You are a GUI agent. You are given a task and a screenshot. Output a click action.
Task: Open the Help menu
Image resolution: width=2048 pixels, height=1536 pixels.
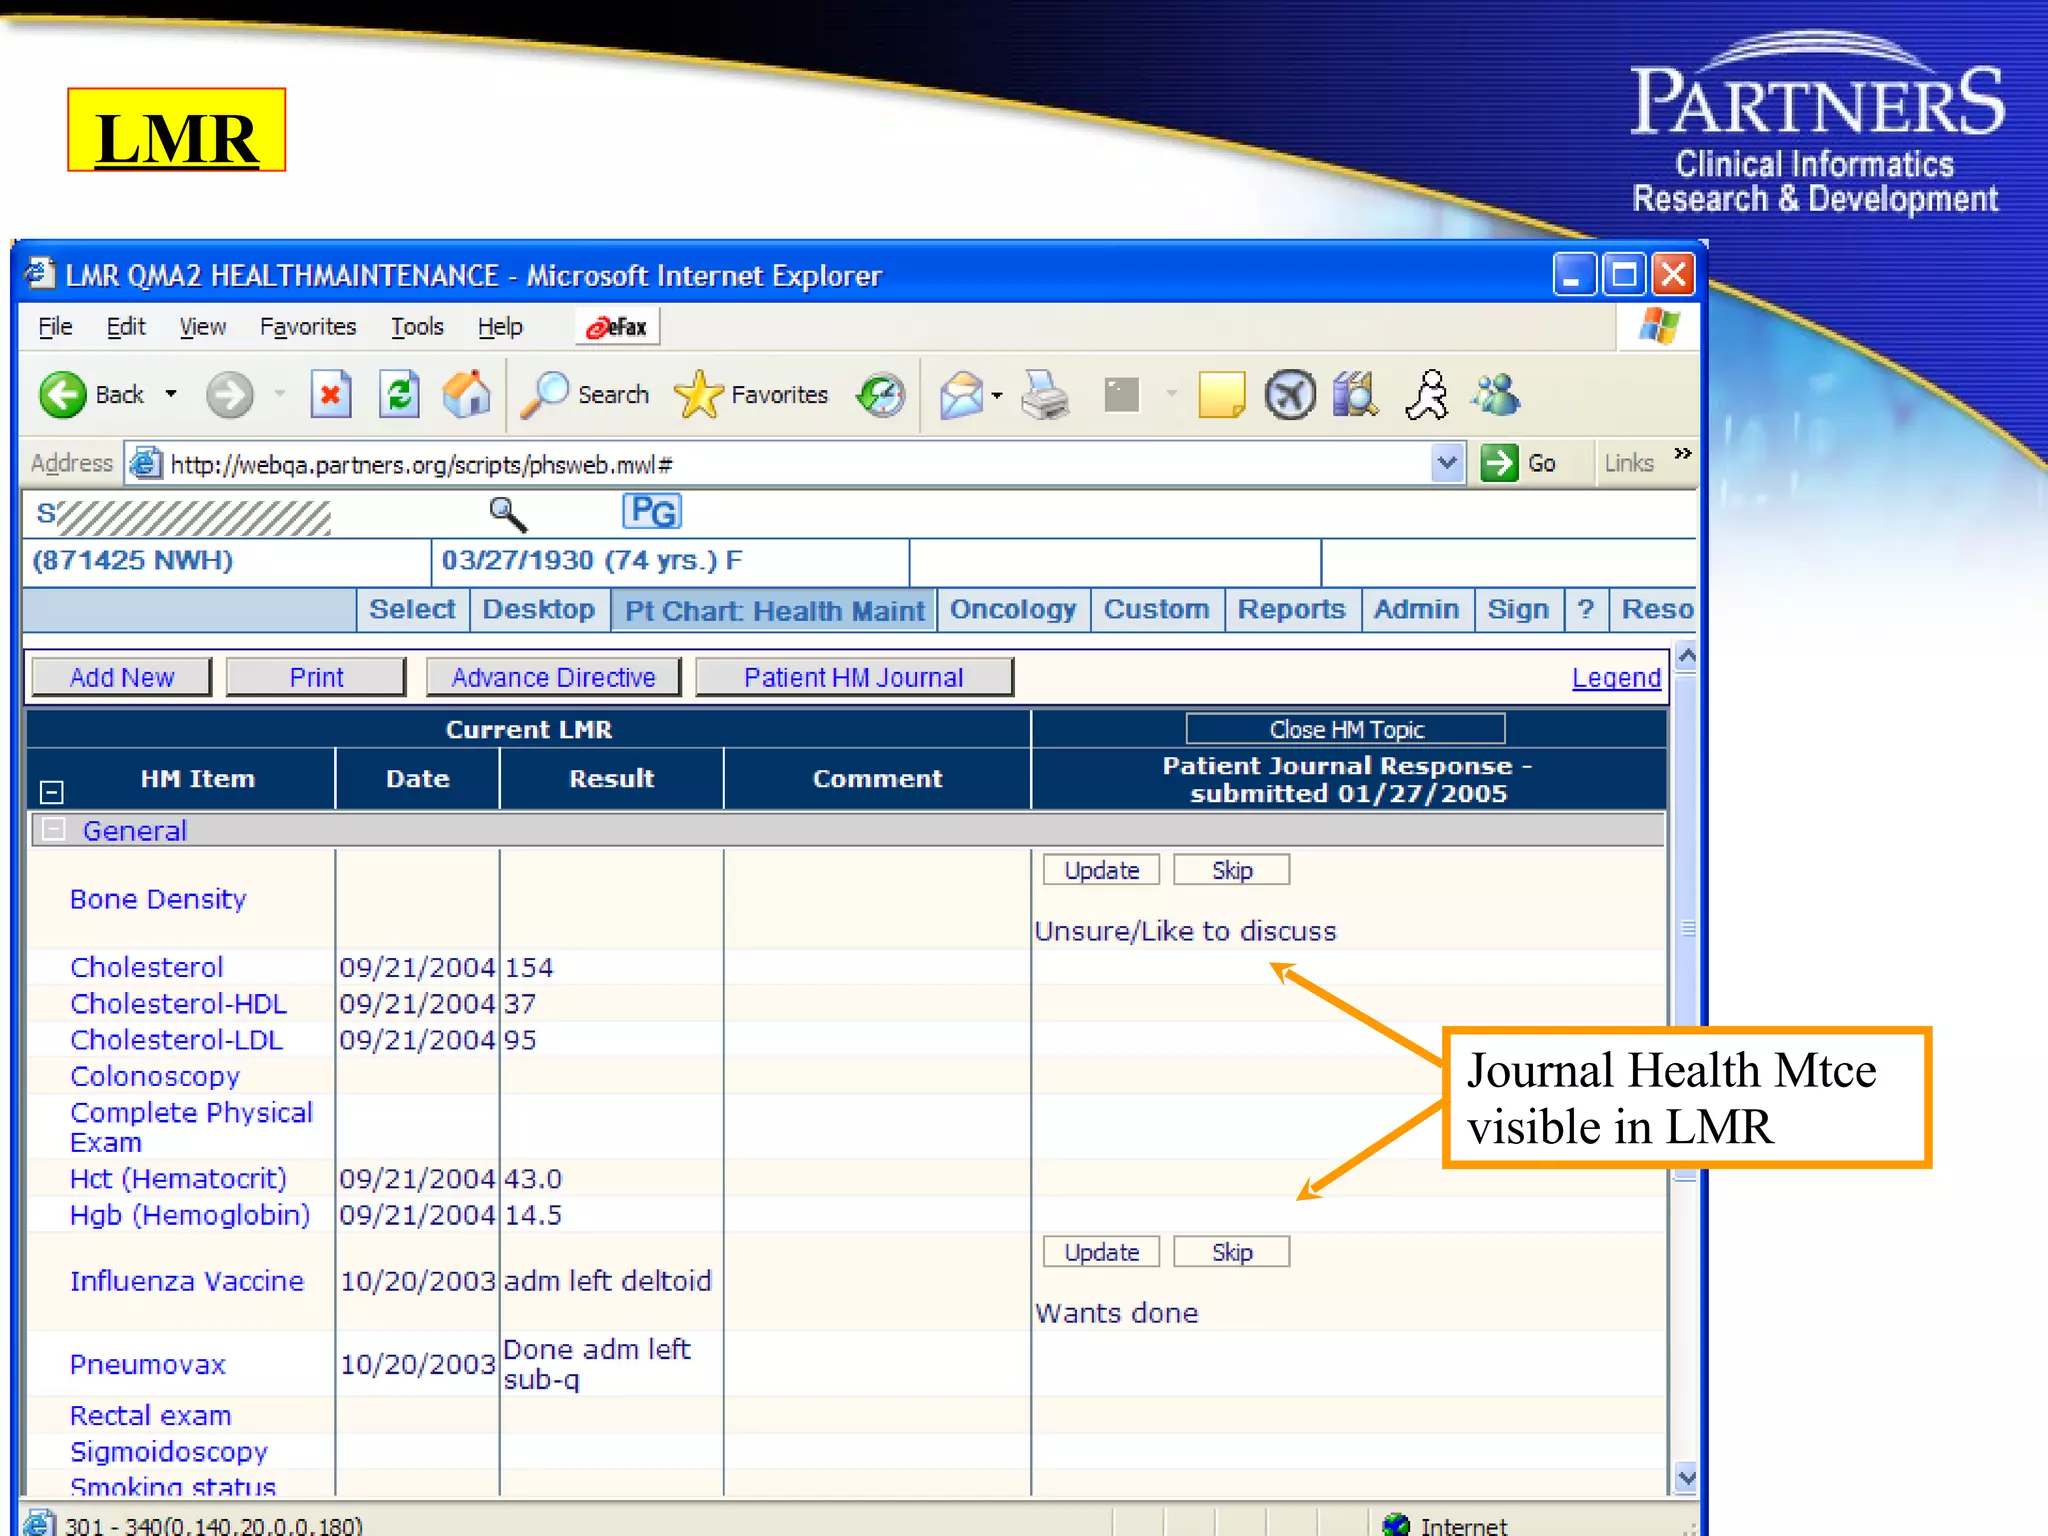500,327
